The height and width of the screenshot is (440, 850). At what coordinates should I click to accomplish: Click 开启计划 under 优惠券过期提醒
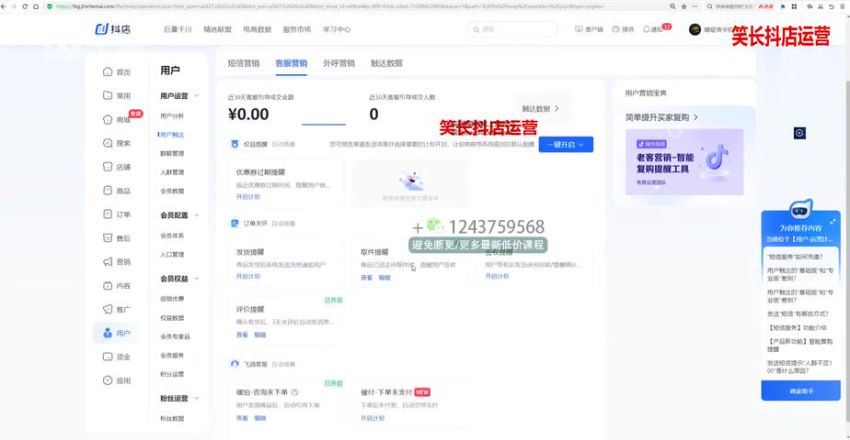tap(248, 197)
